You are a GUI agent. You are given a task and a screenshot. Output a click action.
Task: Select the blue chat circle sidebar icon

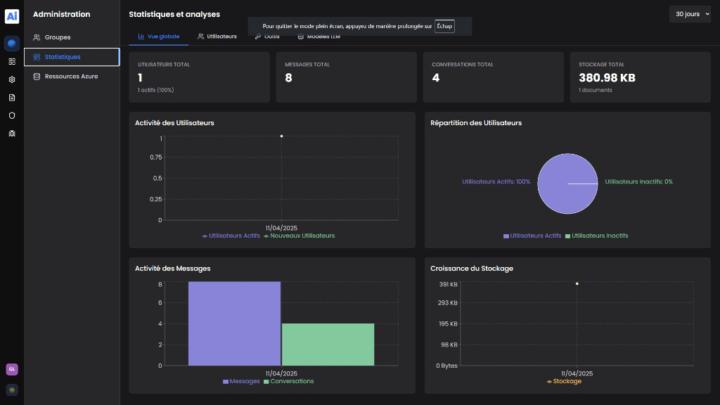[12, 44]
